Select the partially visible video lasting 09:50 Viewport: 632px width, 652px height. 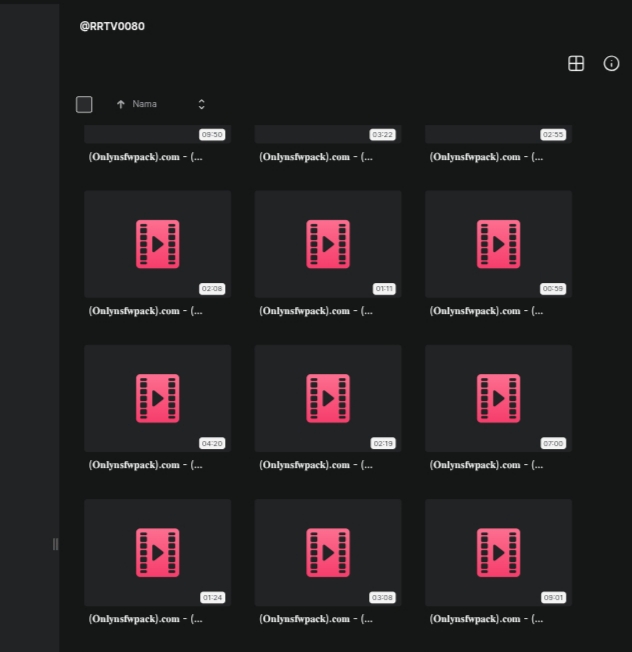coord(158,134)
